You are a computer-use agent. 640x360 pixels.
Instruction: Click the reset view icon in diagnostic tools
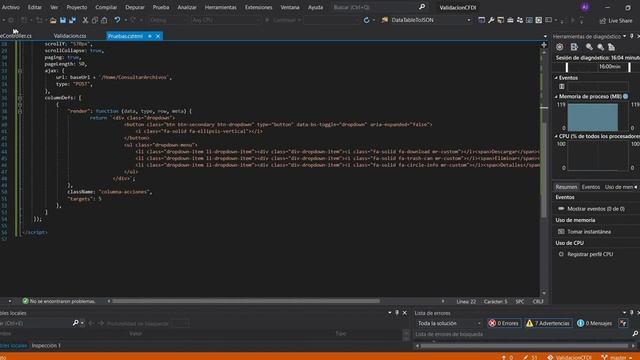point(611,47)
